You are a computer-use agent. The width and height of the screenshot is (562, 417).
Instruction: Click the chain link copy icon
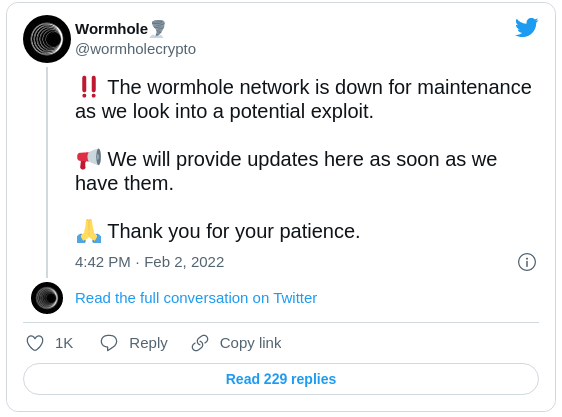(200, 343)
